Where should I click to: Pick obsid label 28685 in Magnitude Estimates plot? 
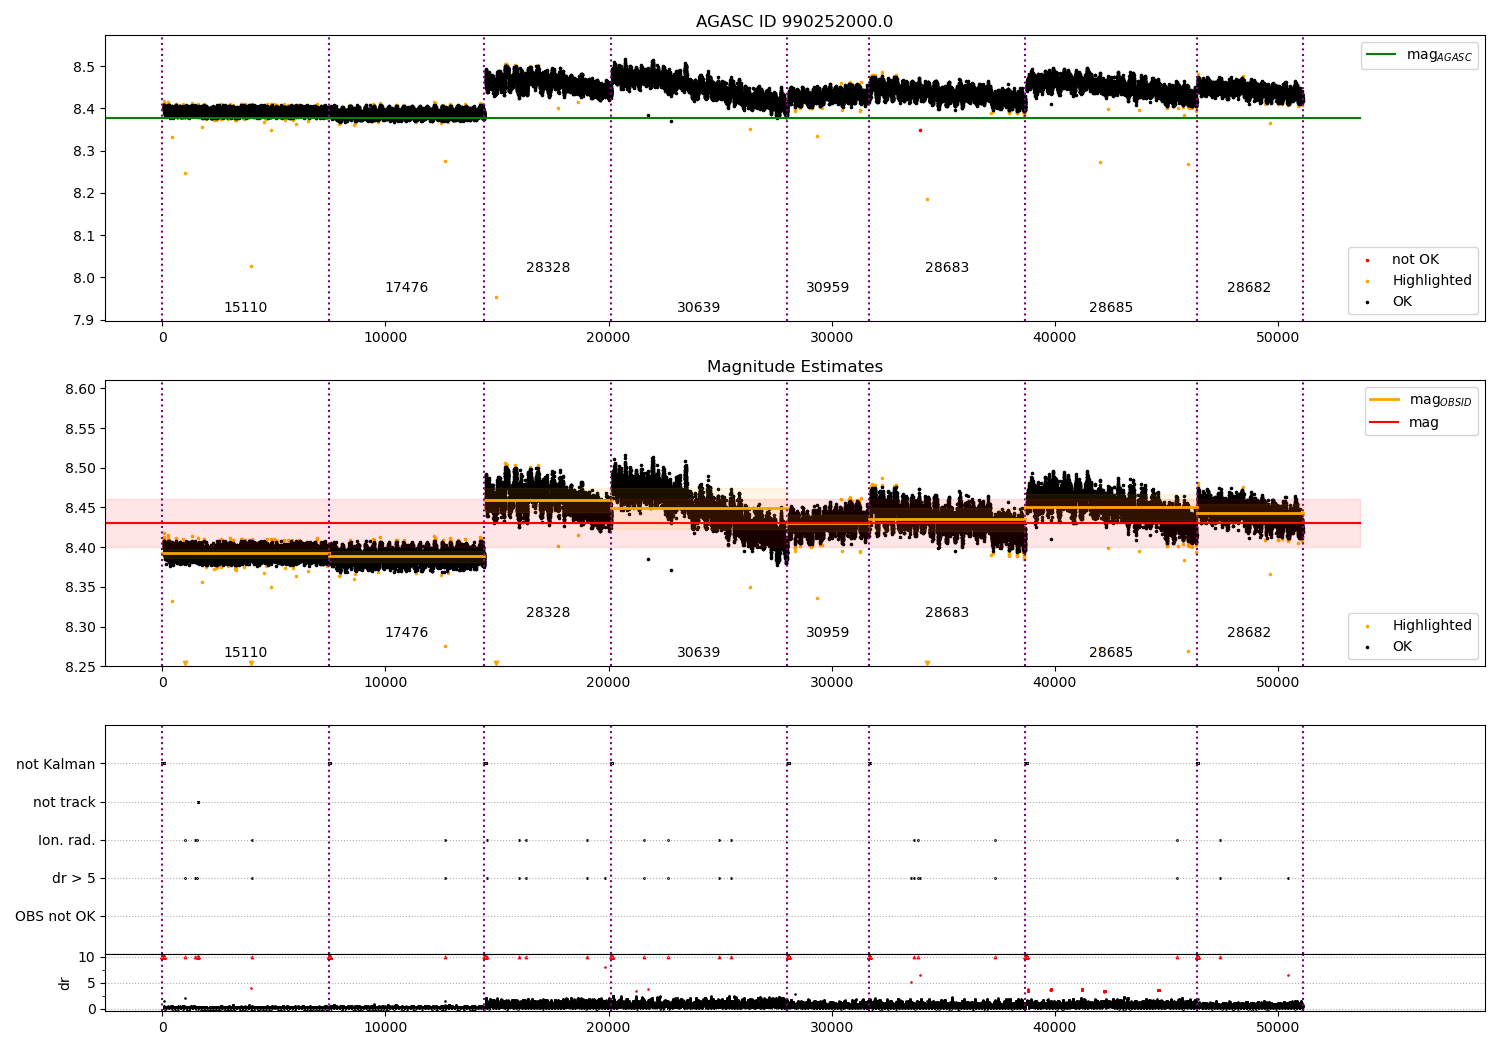coord(1111,653)
